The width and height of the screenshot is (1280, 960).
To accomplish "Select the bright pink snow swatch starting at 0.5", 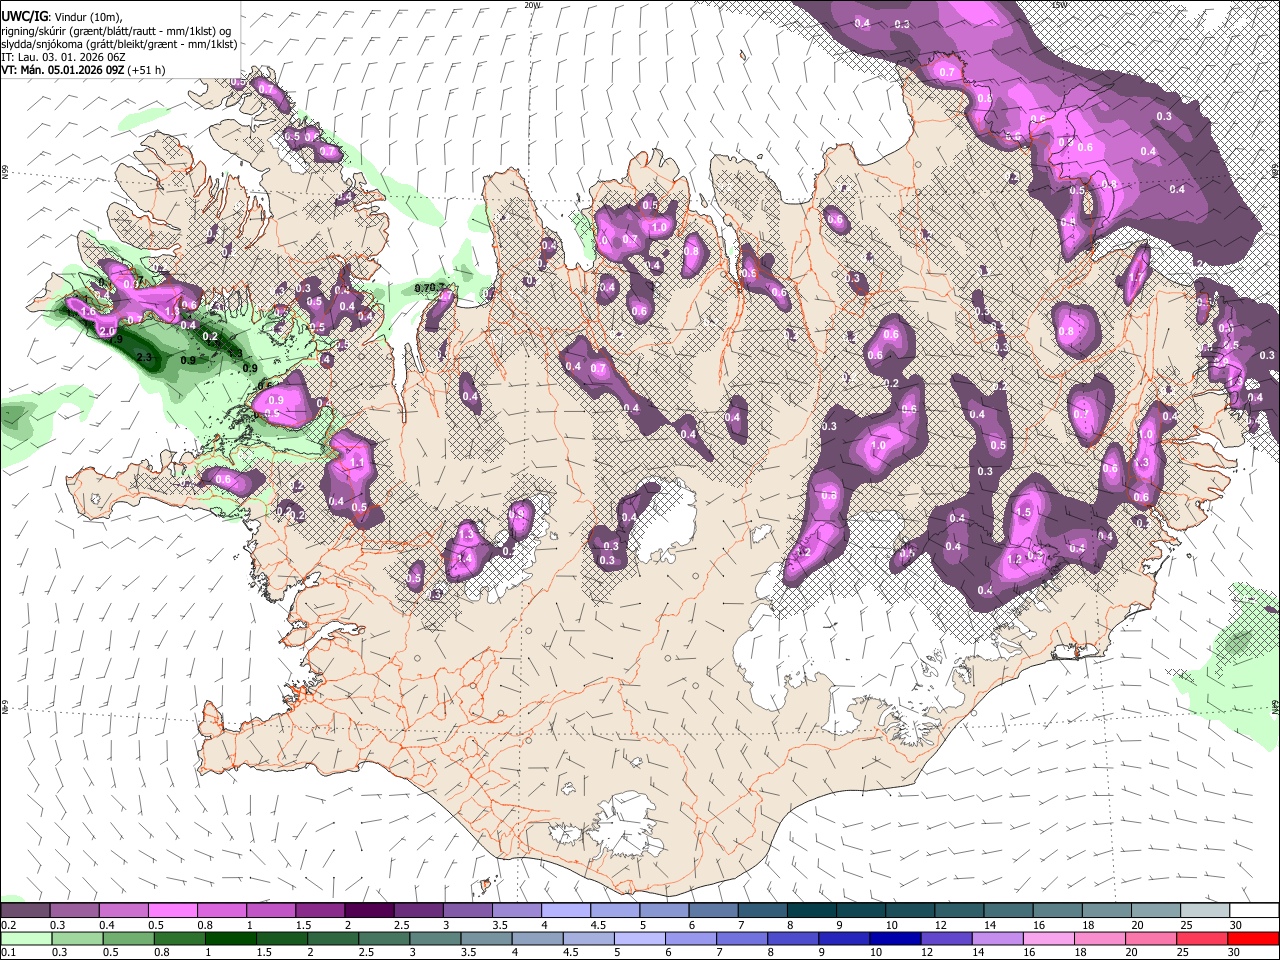I will pos(173,910).
